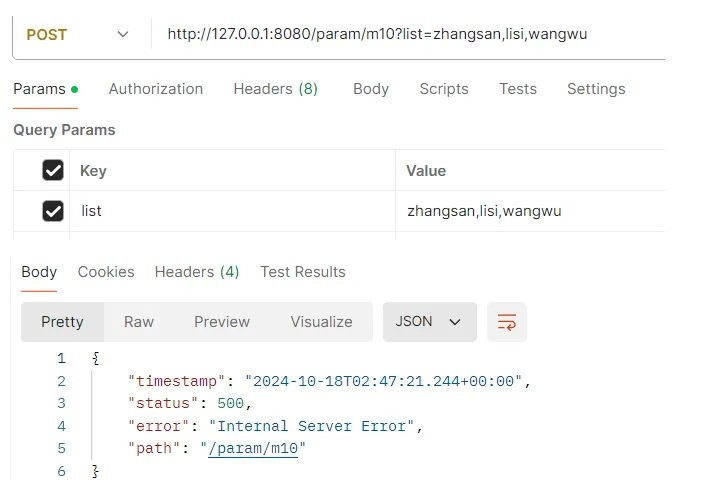Open the Test Results tab
Image resolution: width=726 pixels, height=486 pixels.
(303, 272)
